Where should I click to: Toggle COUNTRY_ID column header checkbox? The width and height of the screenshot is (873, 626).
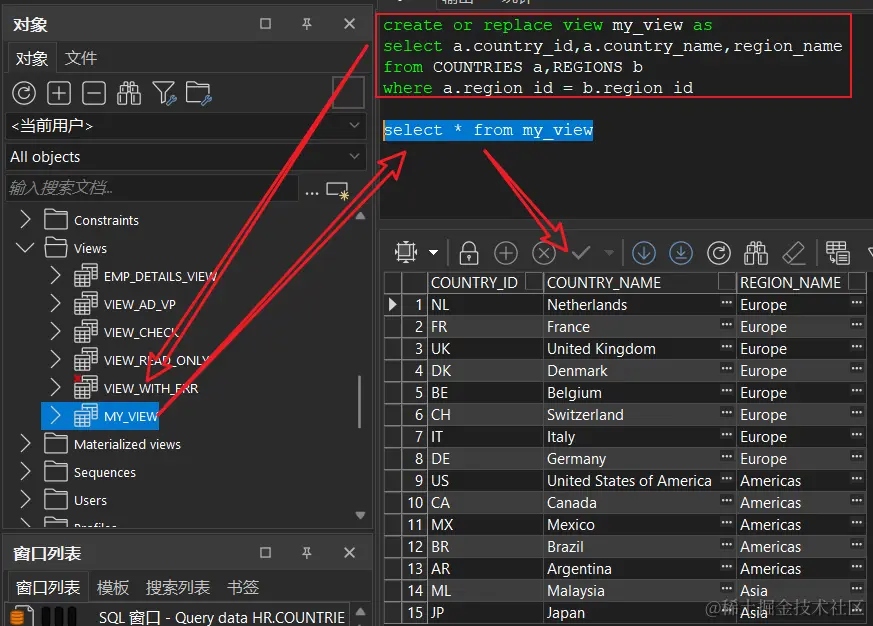coord(534,282)
